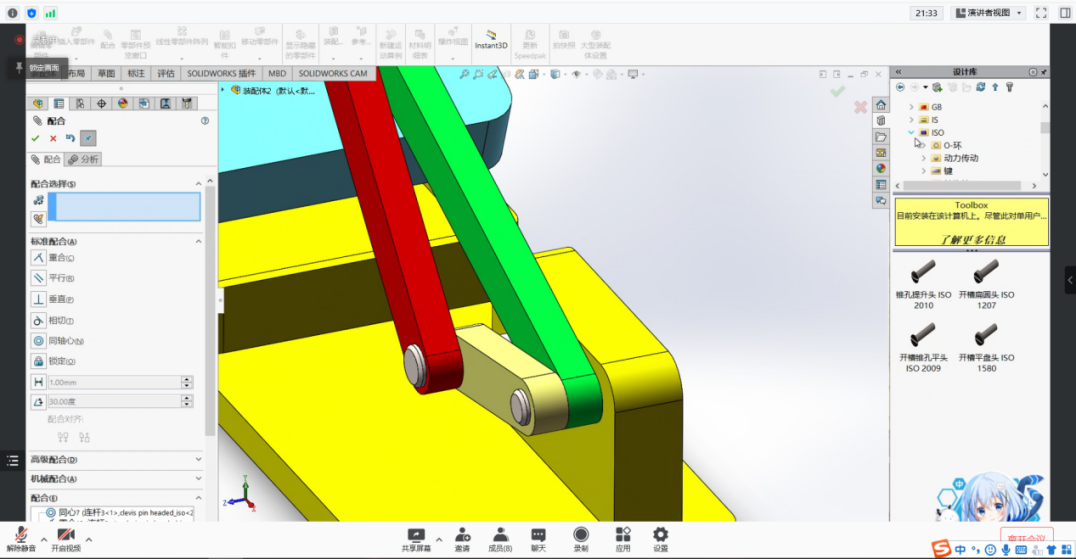This screenshot has height=559, width=1076.
Task: Expand the 高级配合 section
Action: pyautogui.click(x=198, y=460)
